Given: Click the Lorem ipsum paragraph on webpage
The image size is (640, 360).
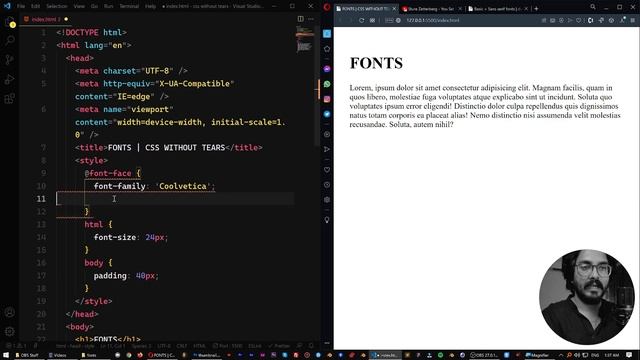Looking at the screenshot, I should click(x=485, y=106).
